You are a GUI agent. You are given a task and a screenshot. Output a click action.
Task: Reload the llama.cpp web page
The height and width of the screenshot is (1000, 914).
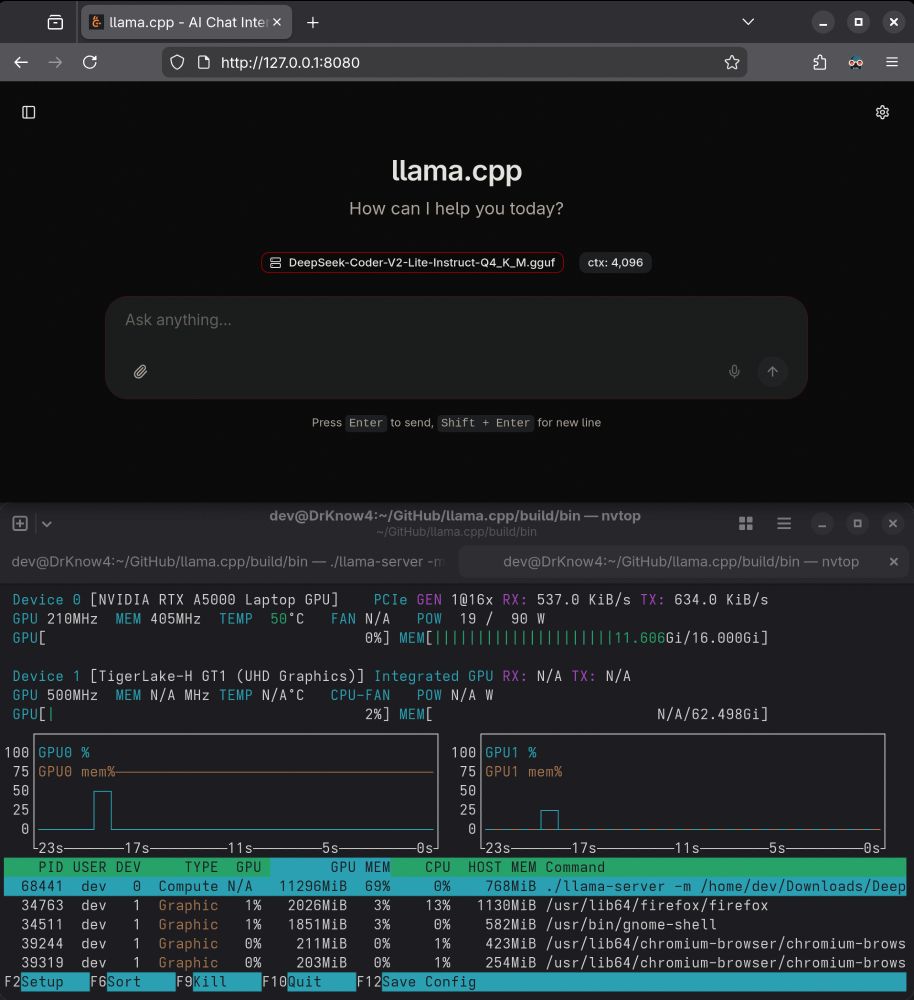(x=90, y=62)
